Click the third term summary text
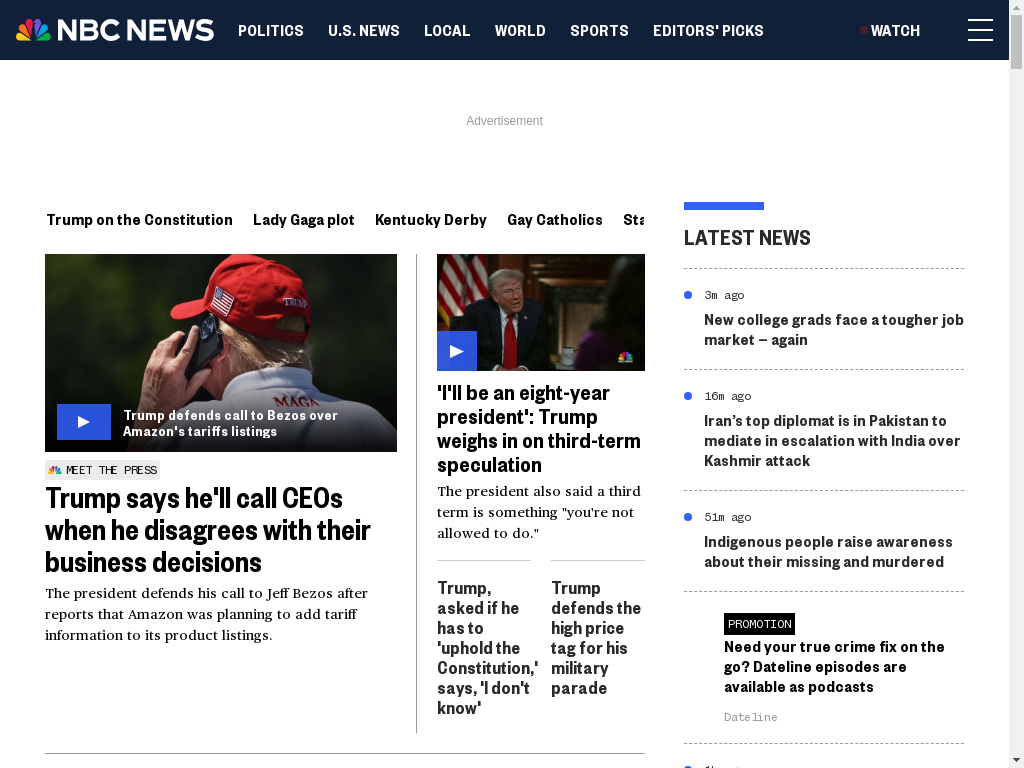The height and width of the screenshot is (768, 1024). coord(539,512)
